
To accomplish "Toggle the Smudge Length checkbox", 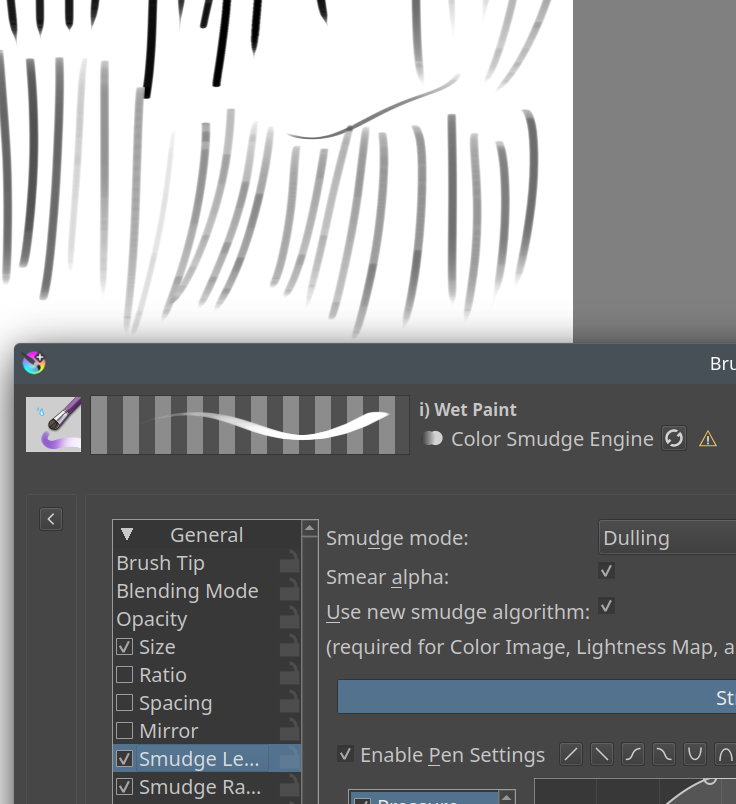I will click(x=125, y=758).
